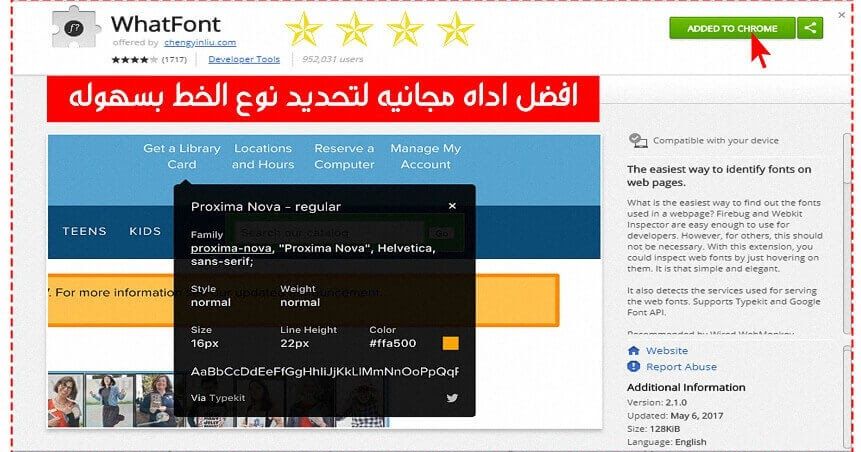The height and width of the screenshot is (452, 861).
Task: Click the Additional Information heading
Action: pyautogui.click(x=686, y=387)
